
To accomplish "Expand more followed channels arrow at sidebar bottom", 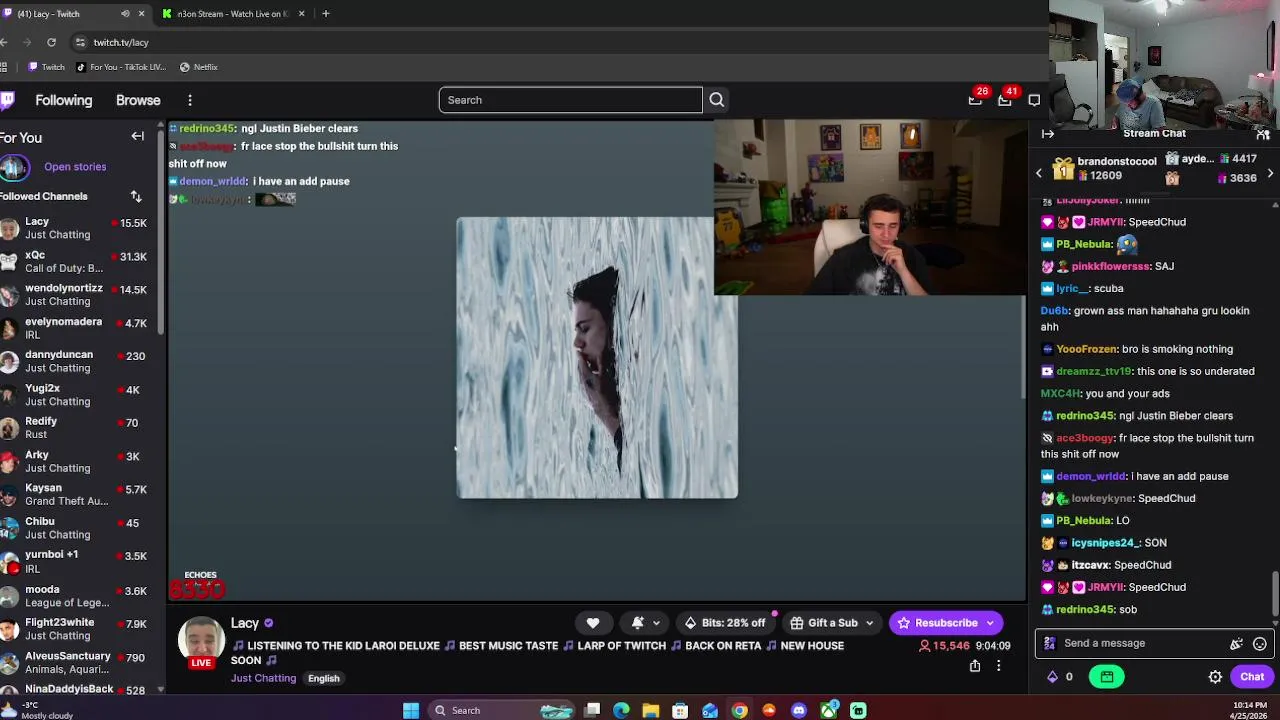I will click(160, 690).
